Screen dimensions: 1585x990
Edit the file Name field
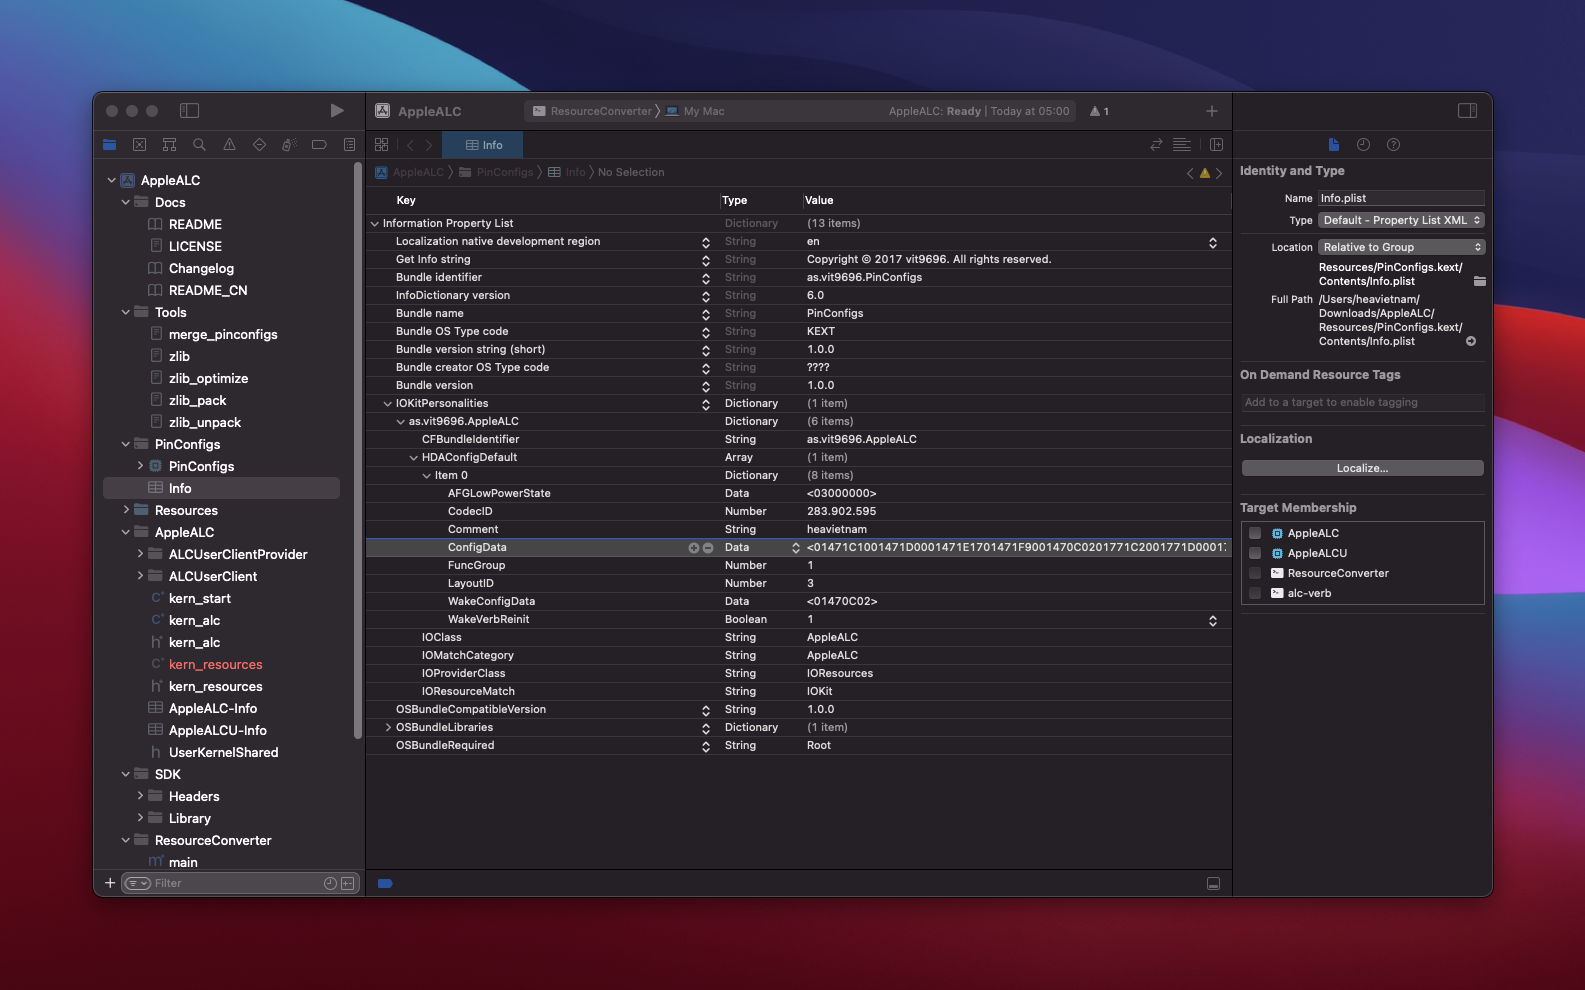1401,198
